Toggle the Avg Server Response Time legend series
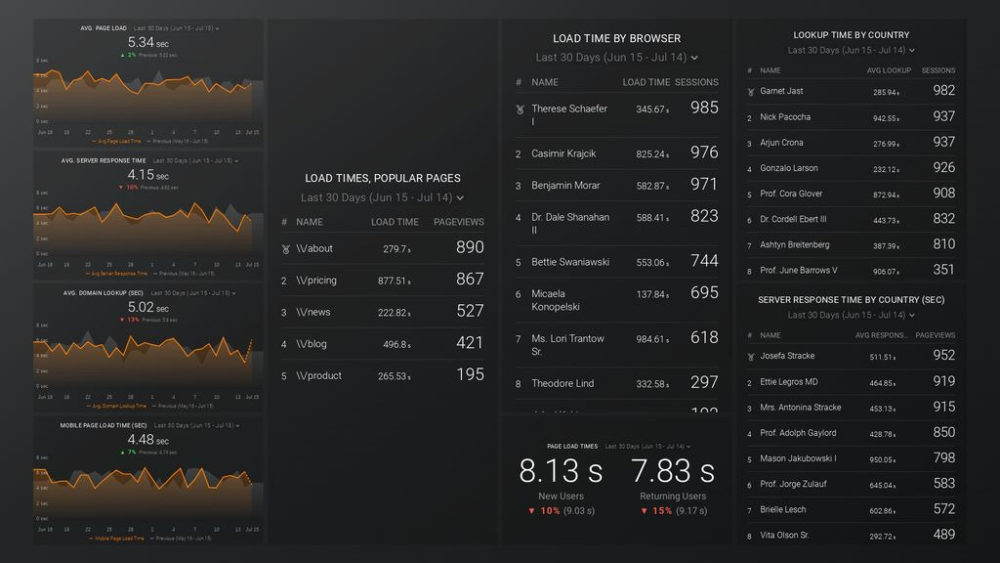Viewport: 1000px width, 563px height. (x=116, y=273)
